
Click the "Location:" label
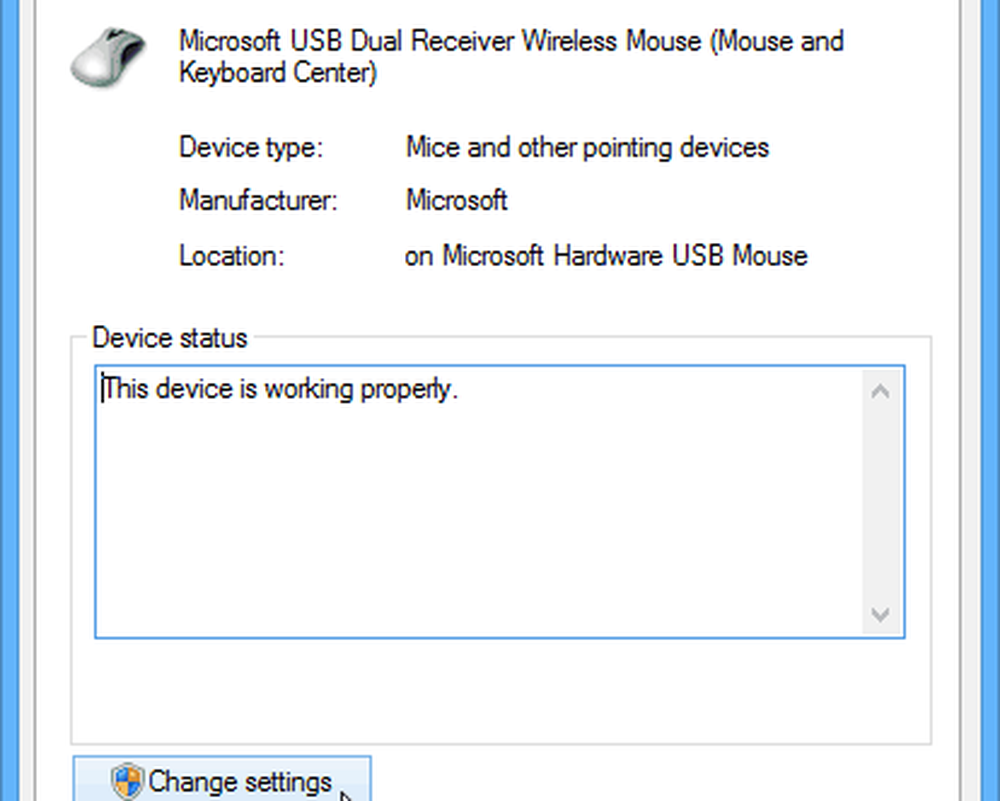(232, 255)
